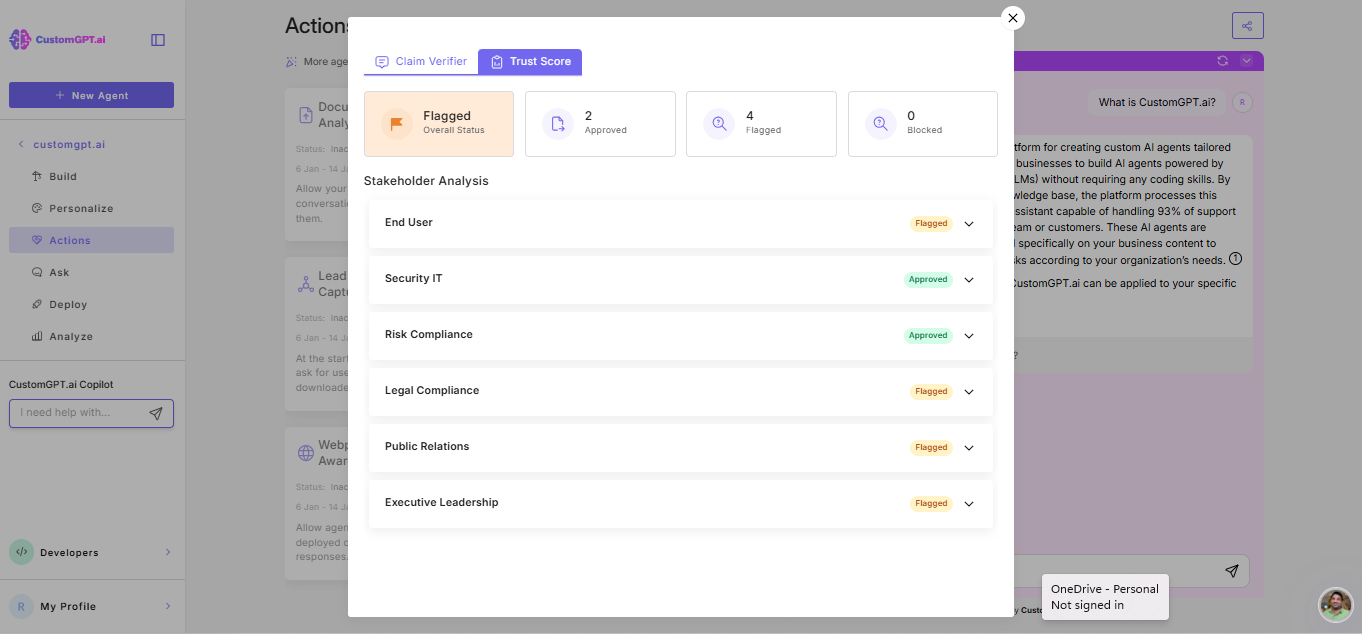Expand the Legal Compliance row
This screenshot has height=634, width=1362.
tap(968, 391)
